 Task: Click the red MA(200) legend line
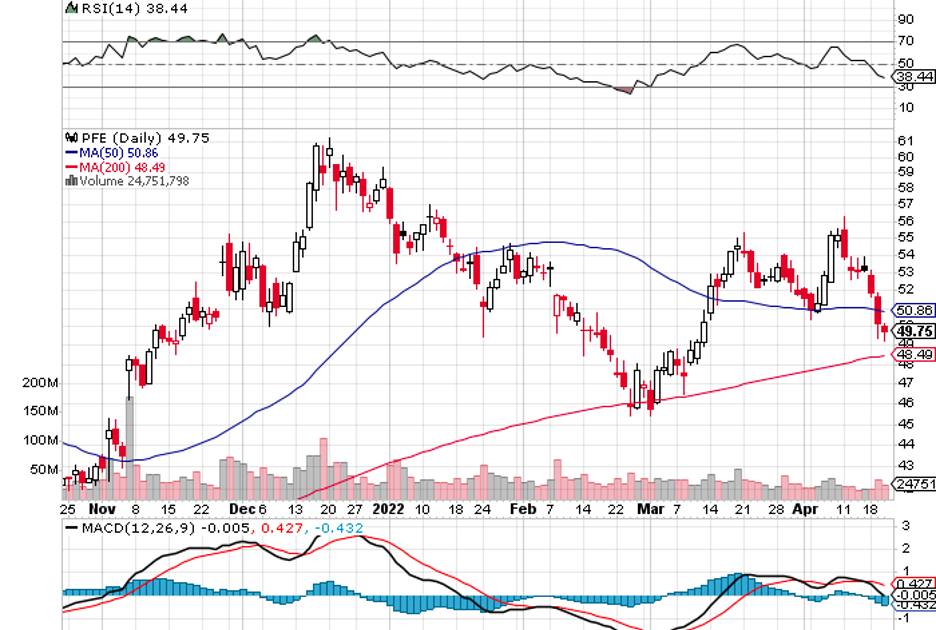click(70, 167)
